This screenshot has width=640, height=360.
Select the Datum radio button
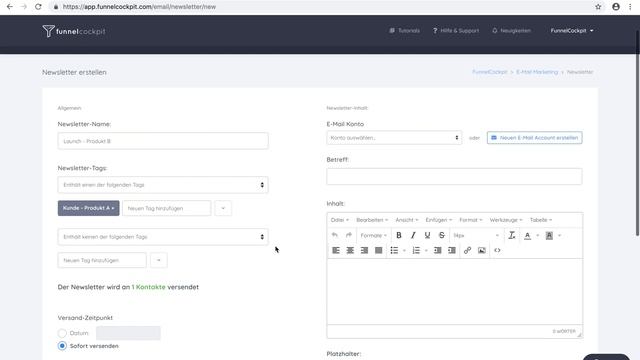(x=62, y=333)
